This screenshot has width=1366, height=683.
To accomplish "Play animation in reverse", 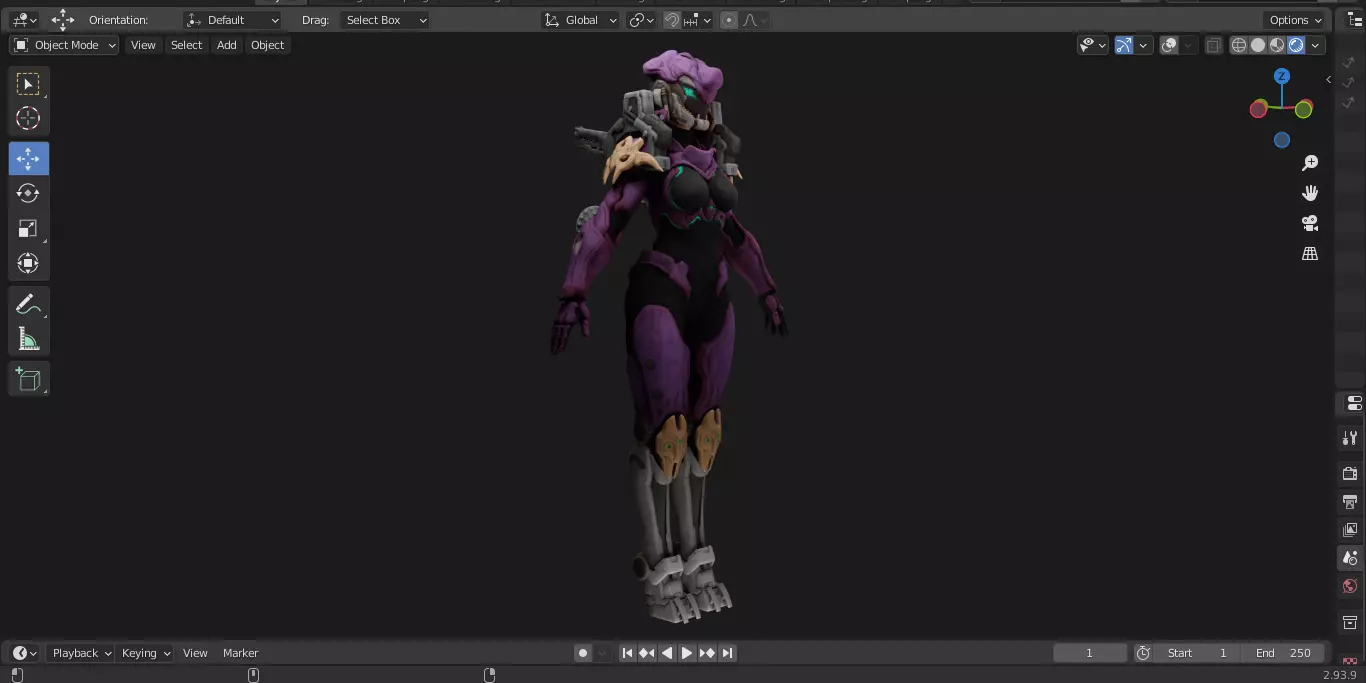I will click(x=667, y=653).
